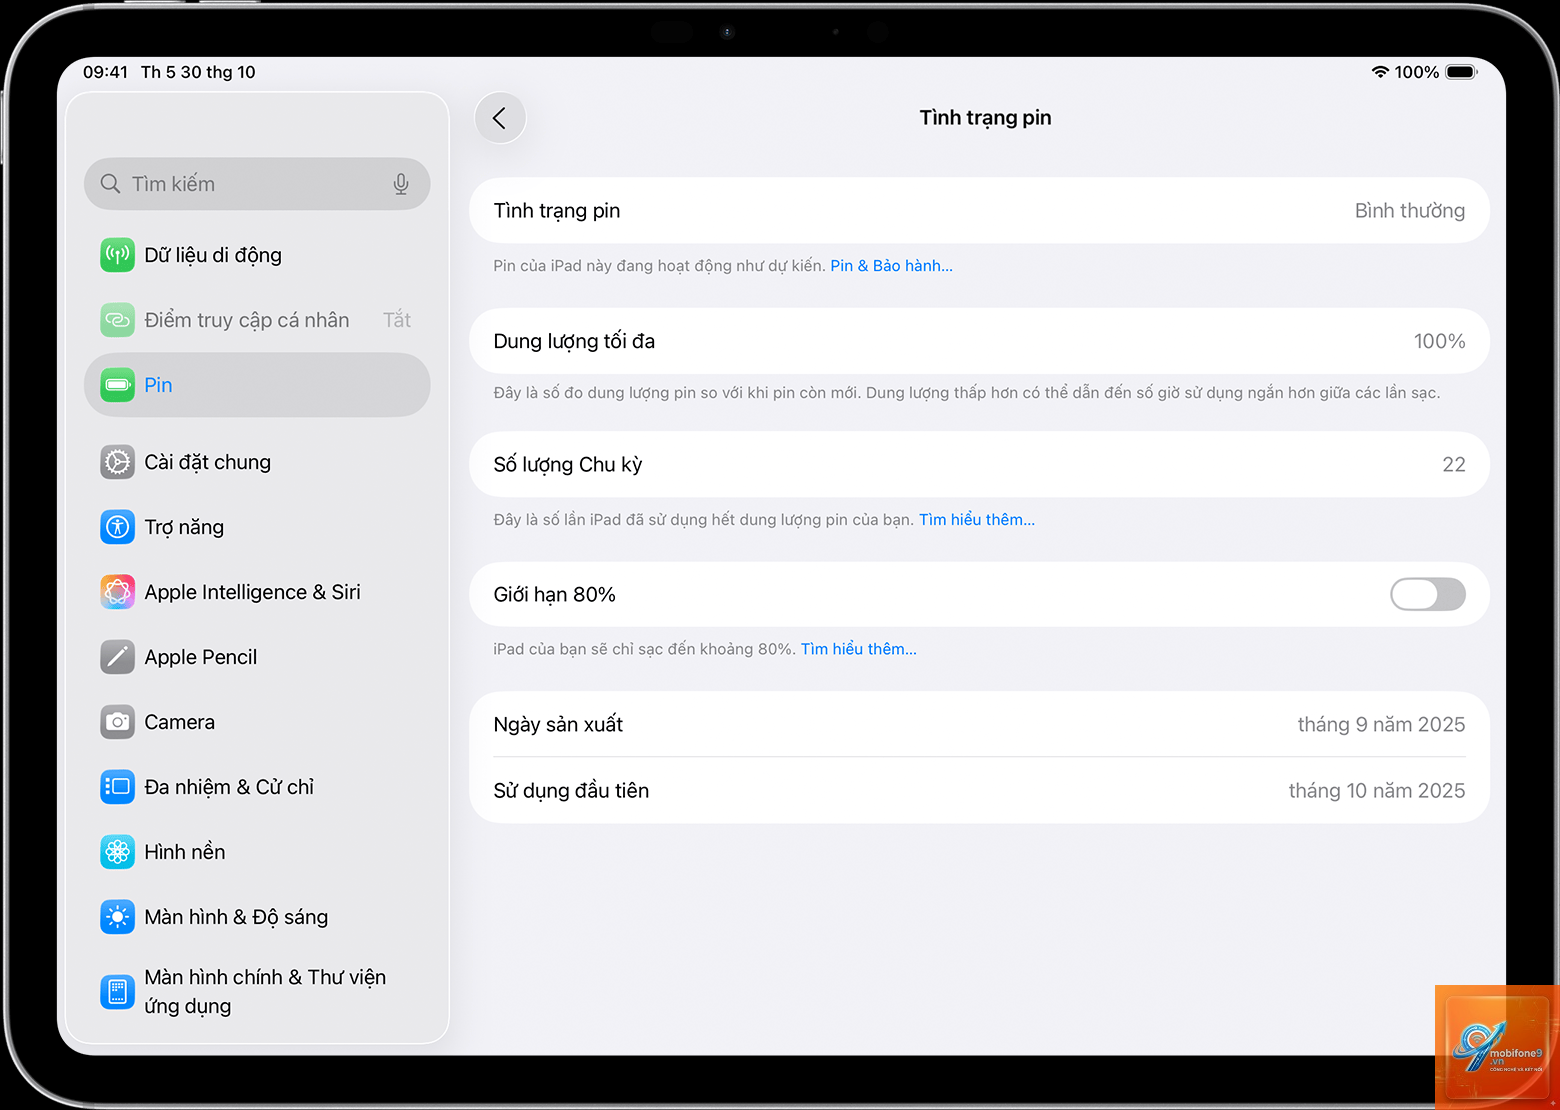Open Tìm hiểu thêm under Số lượng Chu kỳ
The height and width of the screenshot is (1110, 1560).
click(x=977, y=520)
